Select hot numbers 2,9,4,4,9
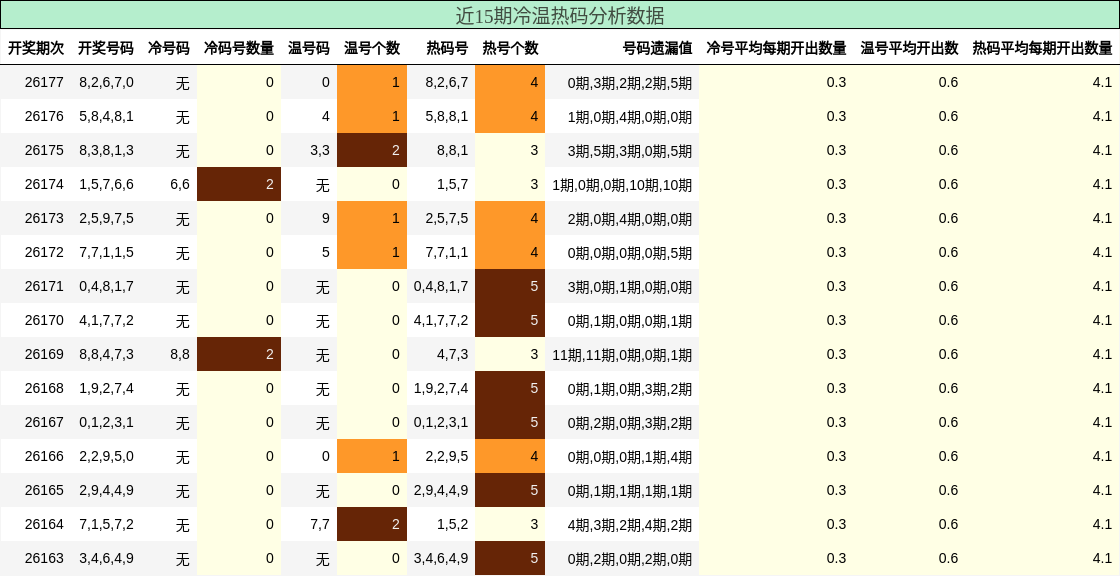The image size is (1120, 576). pyautogui.click(x=441, y=490)
